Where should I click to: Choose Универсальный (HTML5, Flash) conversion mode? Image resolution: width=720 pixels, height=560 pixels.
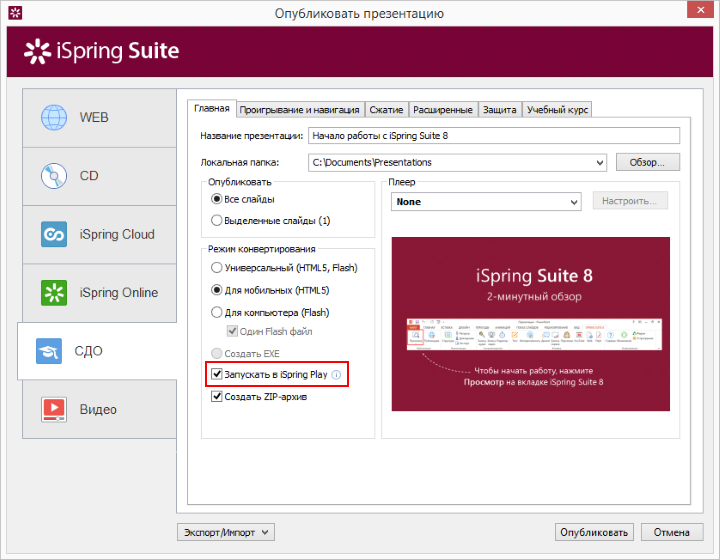tap(216, 267)
